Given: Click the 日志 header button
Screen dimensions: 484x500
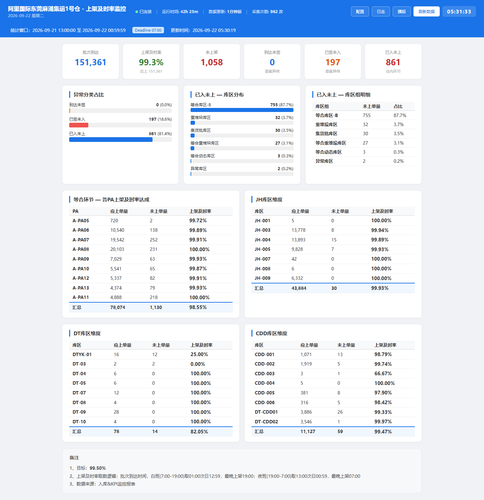Looking at the screenshot, I should pos(381,11).
